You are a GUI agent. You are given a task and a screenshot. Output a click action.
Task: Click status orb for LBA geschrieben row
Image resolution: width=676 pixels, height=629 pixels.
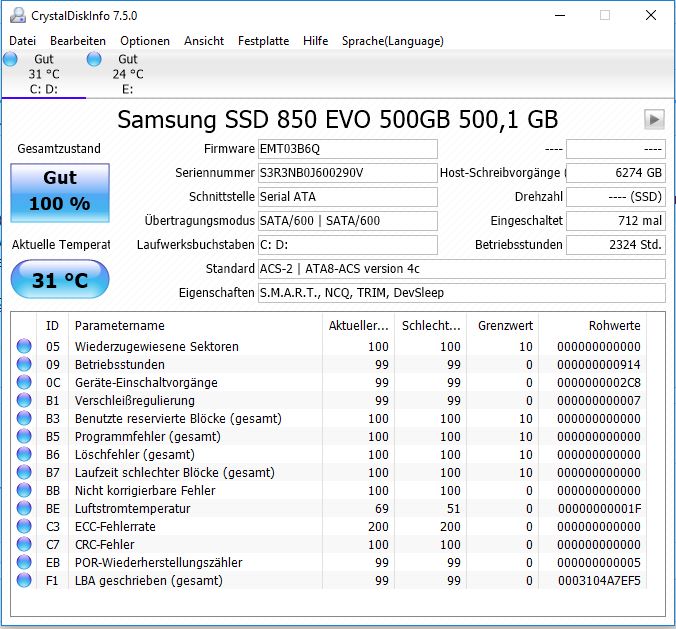point(24,580)
